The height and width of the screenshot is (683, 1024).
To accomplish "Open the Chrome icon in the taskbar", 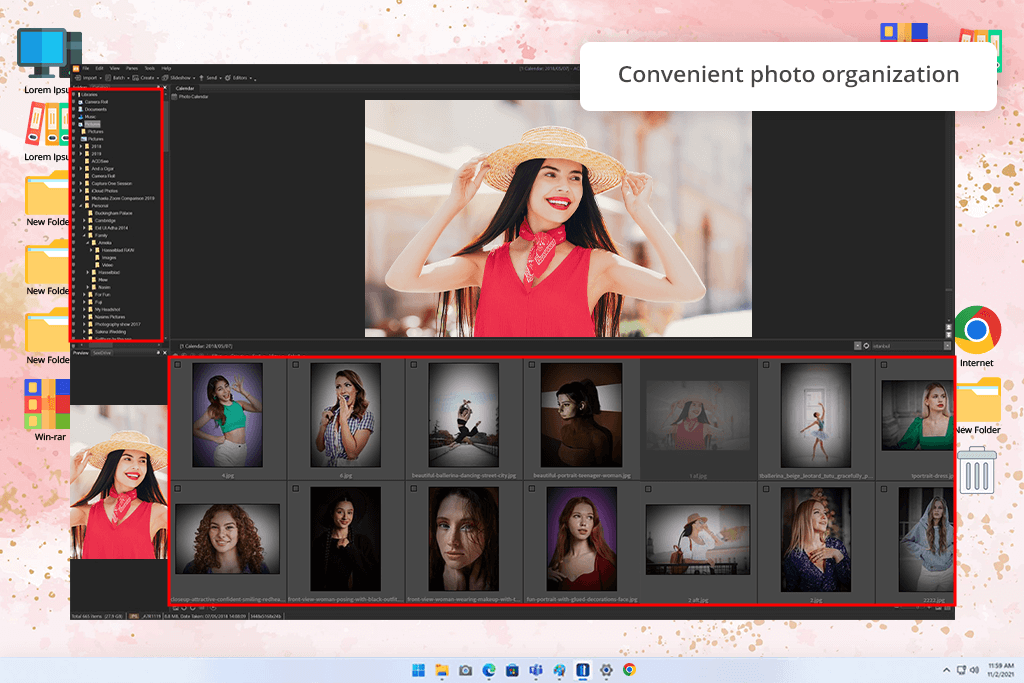I will (x=629, y=670).
